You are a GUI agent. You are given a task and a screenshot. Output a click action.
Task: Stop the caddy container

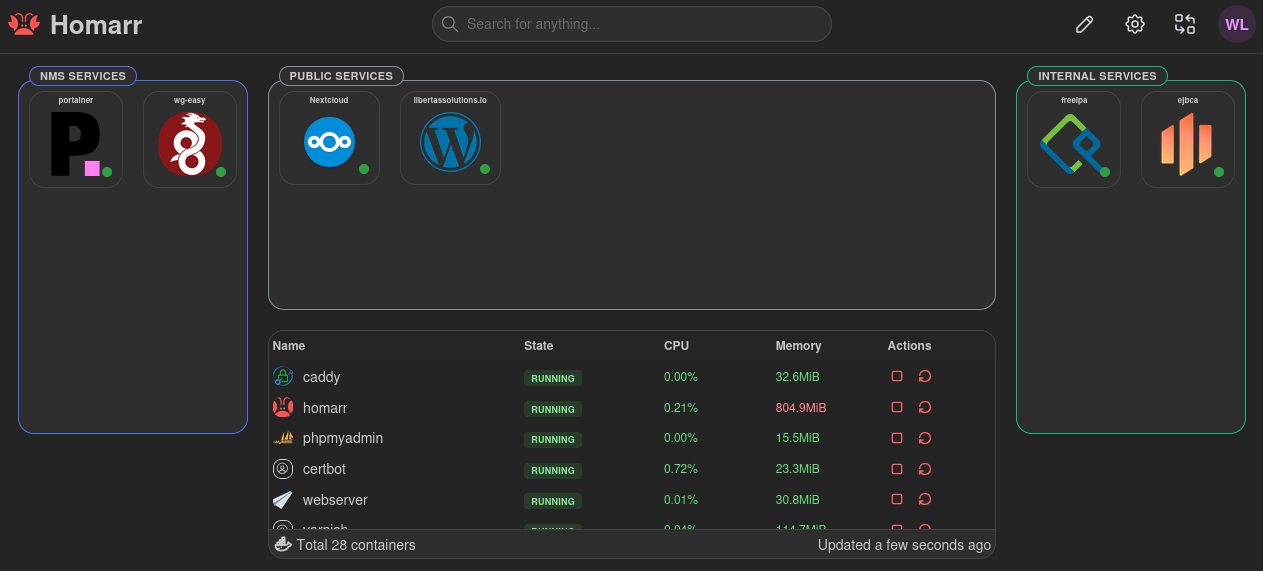click(897, 376)
